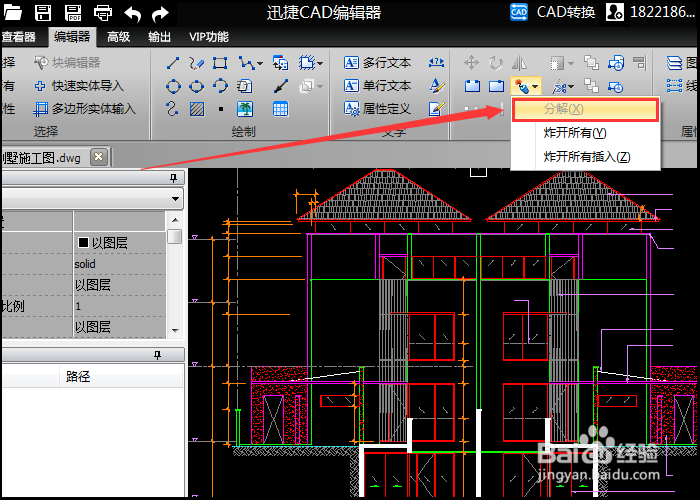Select the Spline curve tool
This screenshot has height=500, width=700.
coord(172,109)
